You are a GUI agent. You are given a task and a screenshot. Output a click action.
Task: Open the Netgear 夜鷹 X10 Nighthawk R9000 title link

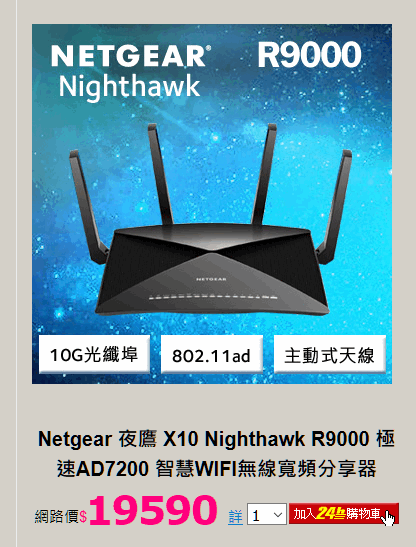click(216, 454)
